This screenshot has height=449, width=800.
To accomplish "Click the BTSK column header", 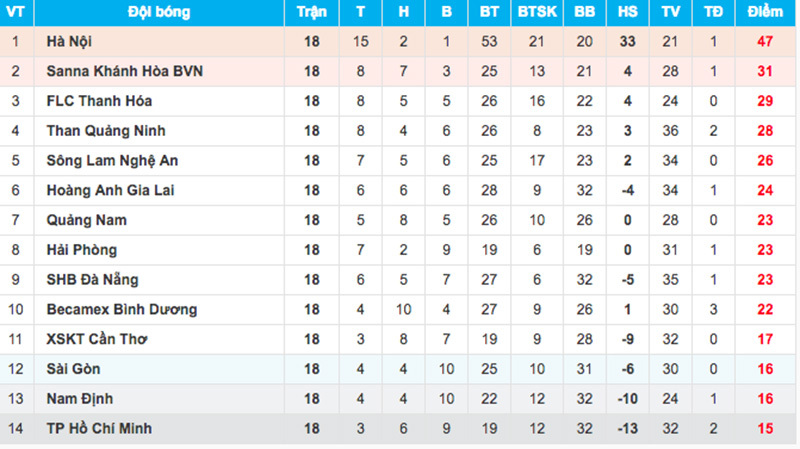I will [537, 13].
